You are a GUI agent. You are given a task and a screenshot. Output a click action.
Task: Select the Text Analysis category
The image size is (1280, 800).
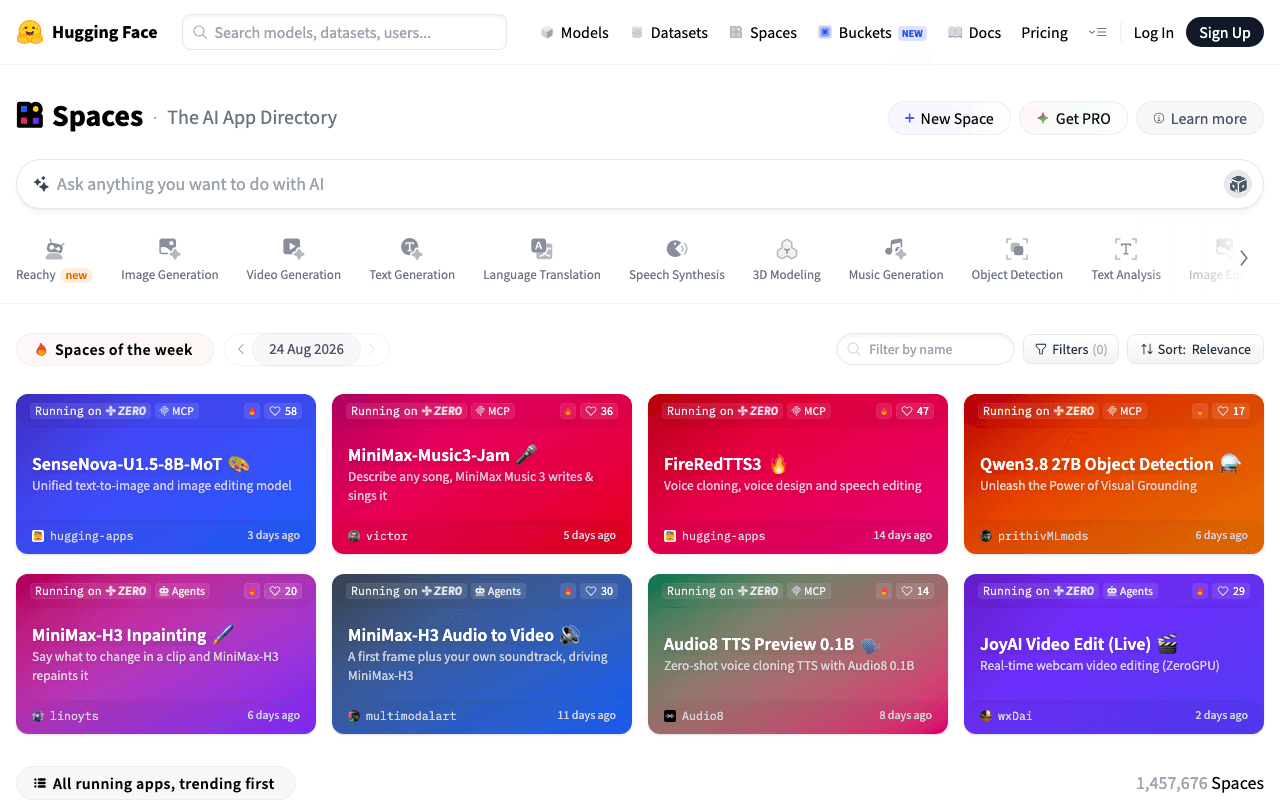1126,261
